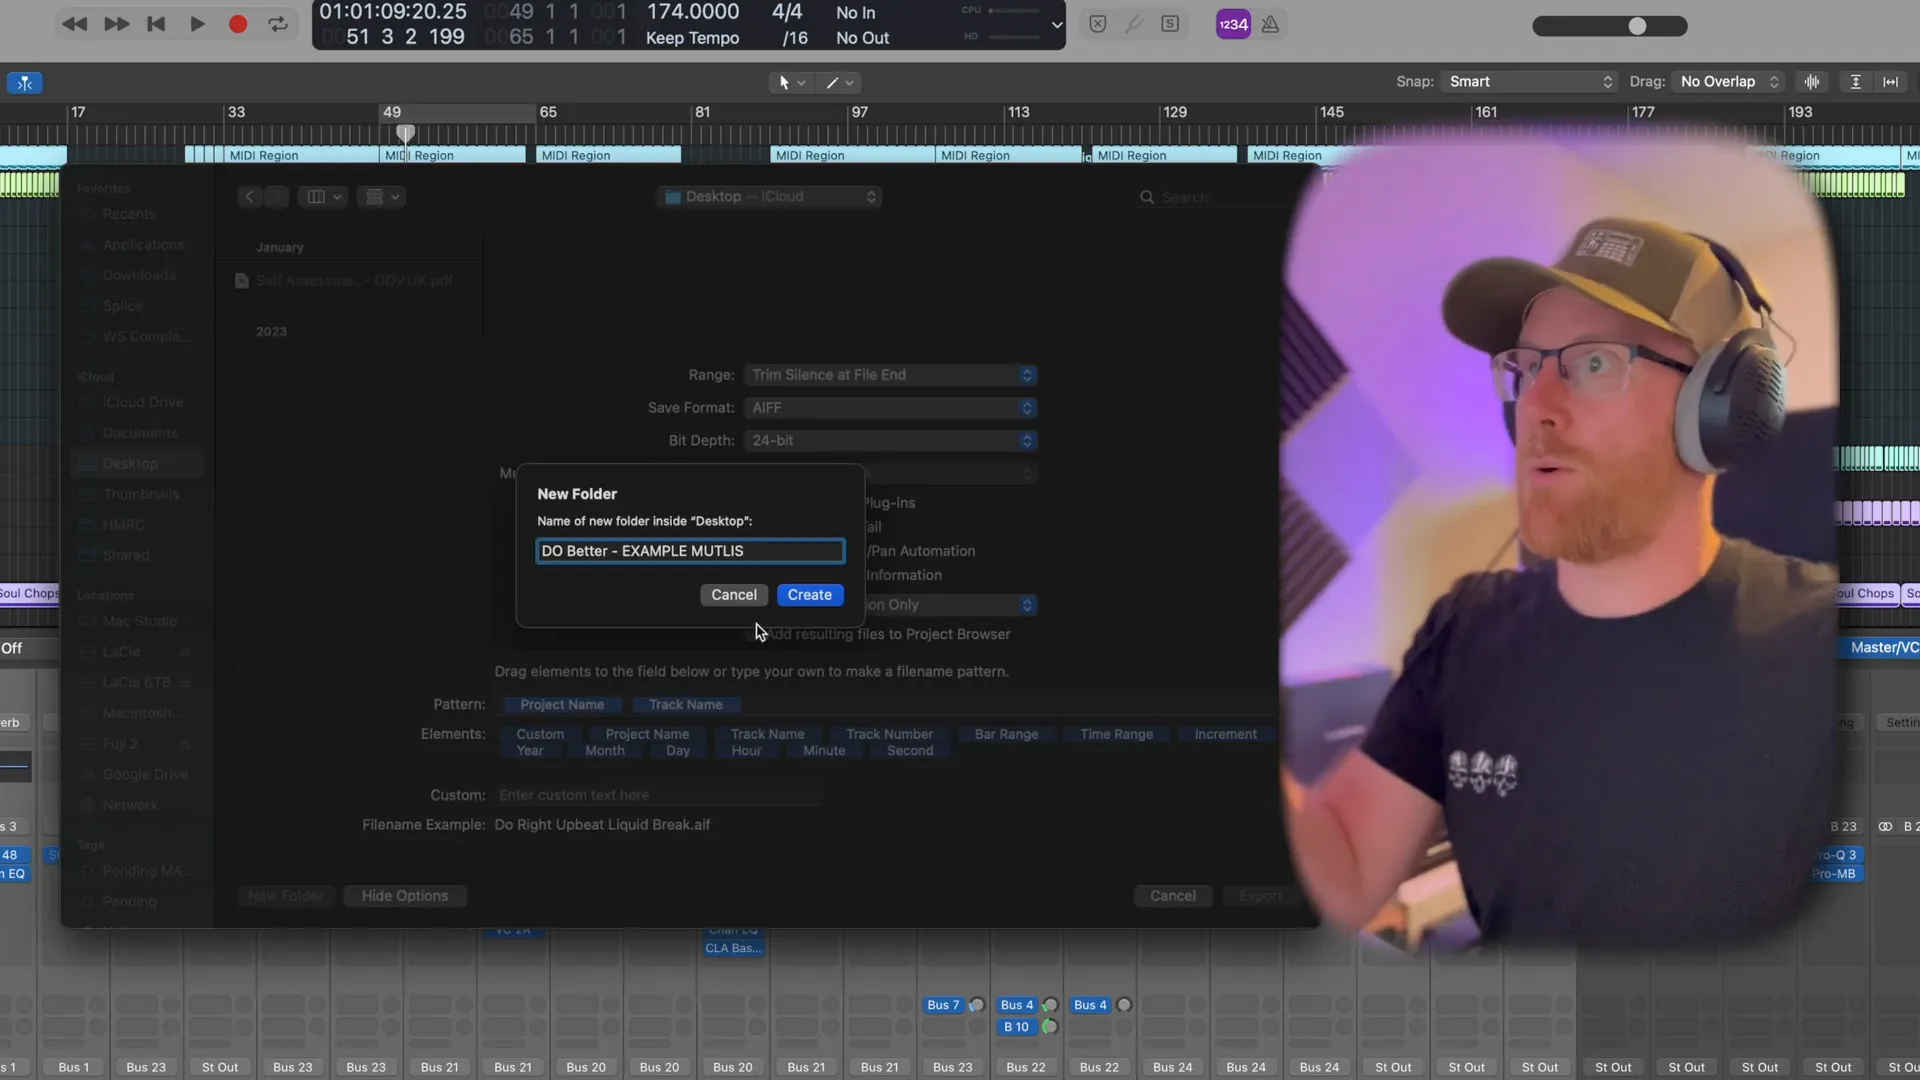Click the Pro-MB plug-in slot
The height and width of the screenshot is (1080, 1920).
[1834, 874]
